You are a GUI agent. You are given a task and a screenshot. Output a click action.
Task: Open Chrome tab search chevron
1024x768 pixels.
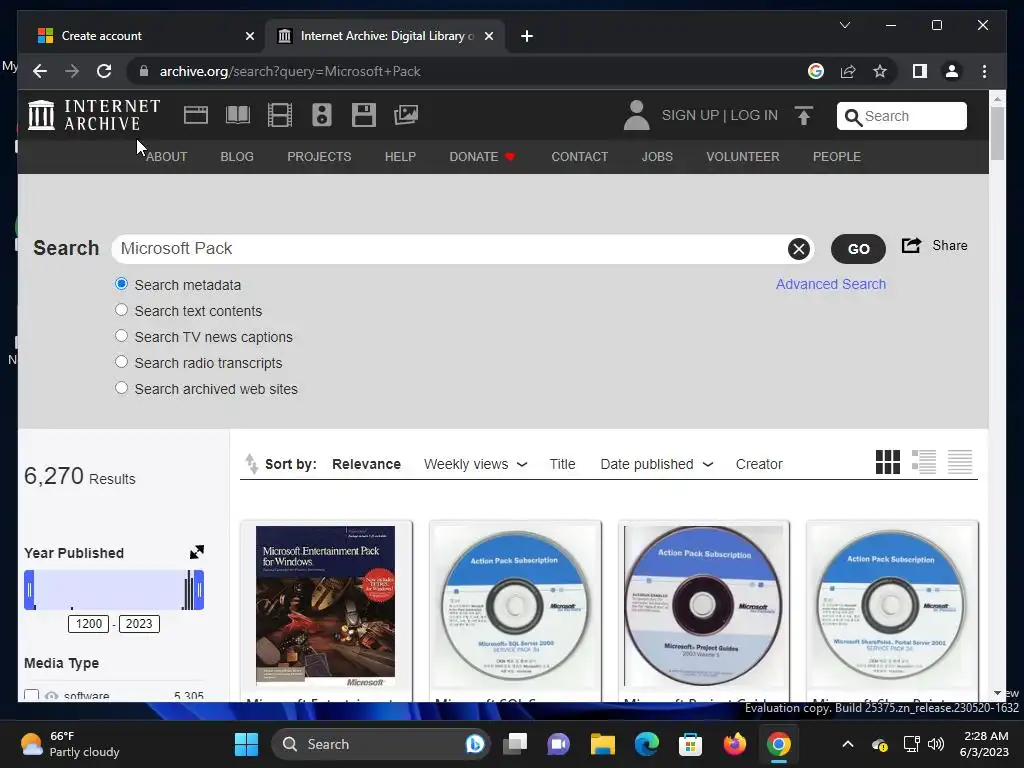[844, 25]
